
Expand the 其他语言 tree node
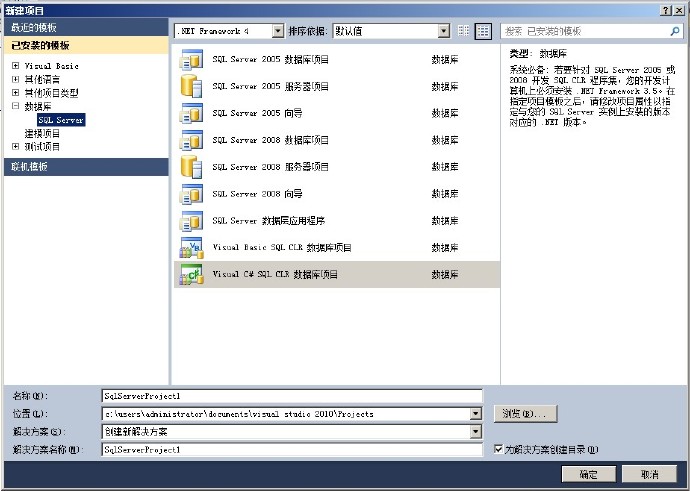[x=15, y=79]
